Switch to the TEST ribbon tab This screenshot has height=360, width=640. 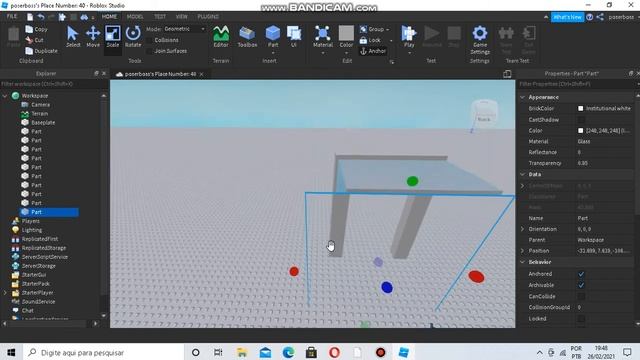(160, 17)
